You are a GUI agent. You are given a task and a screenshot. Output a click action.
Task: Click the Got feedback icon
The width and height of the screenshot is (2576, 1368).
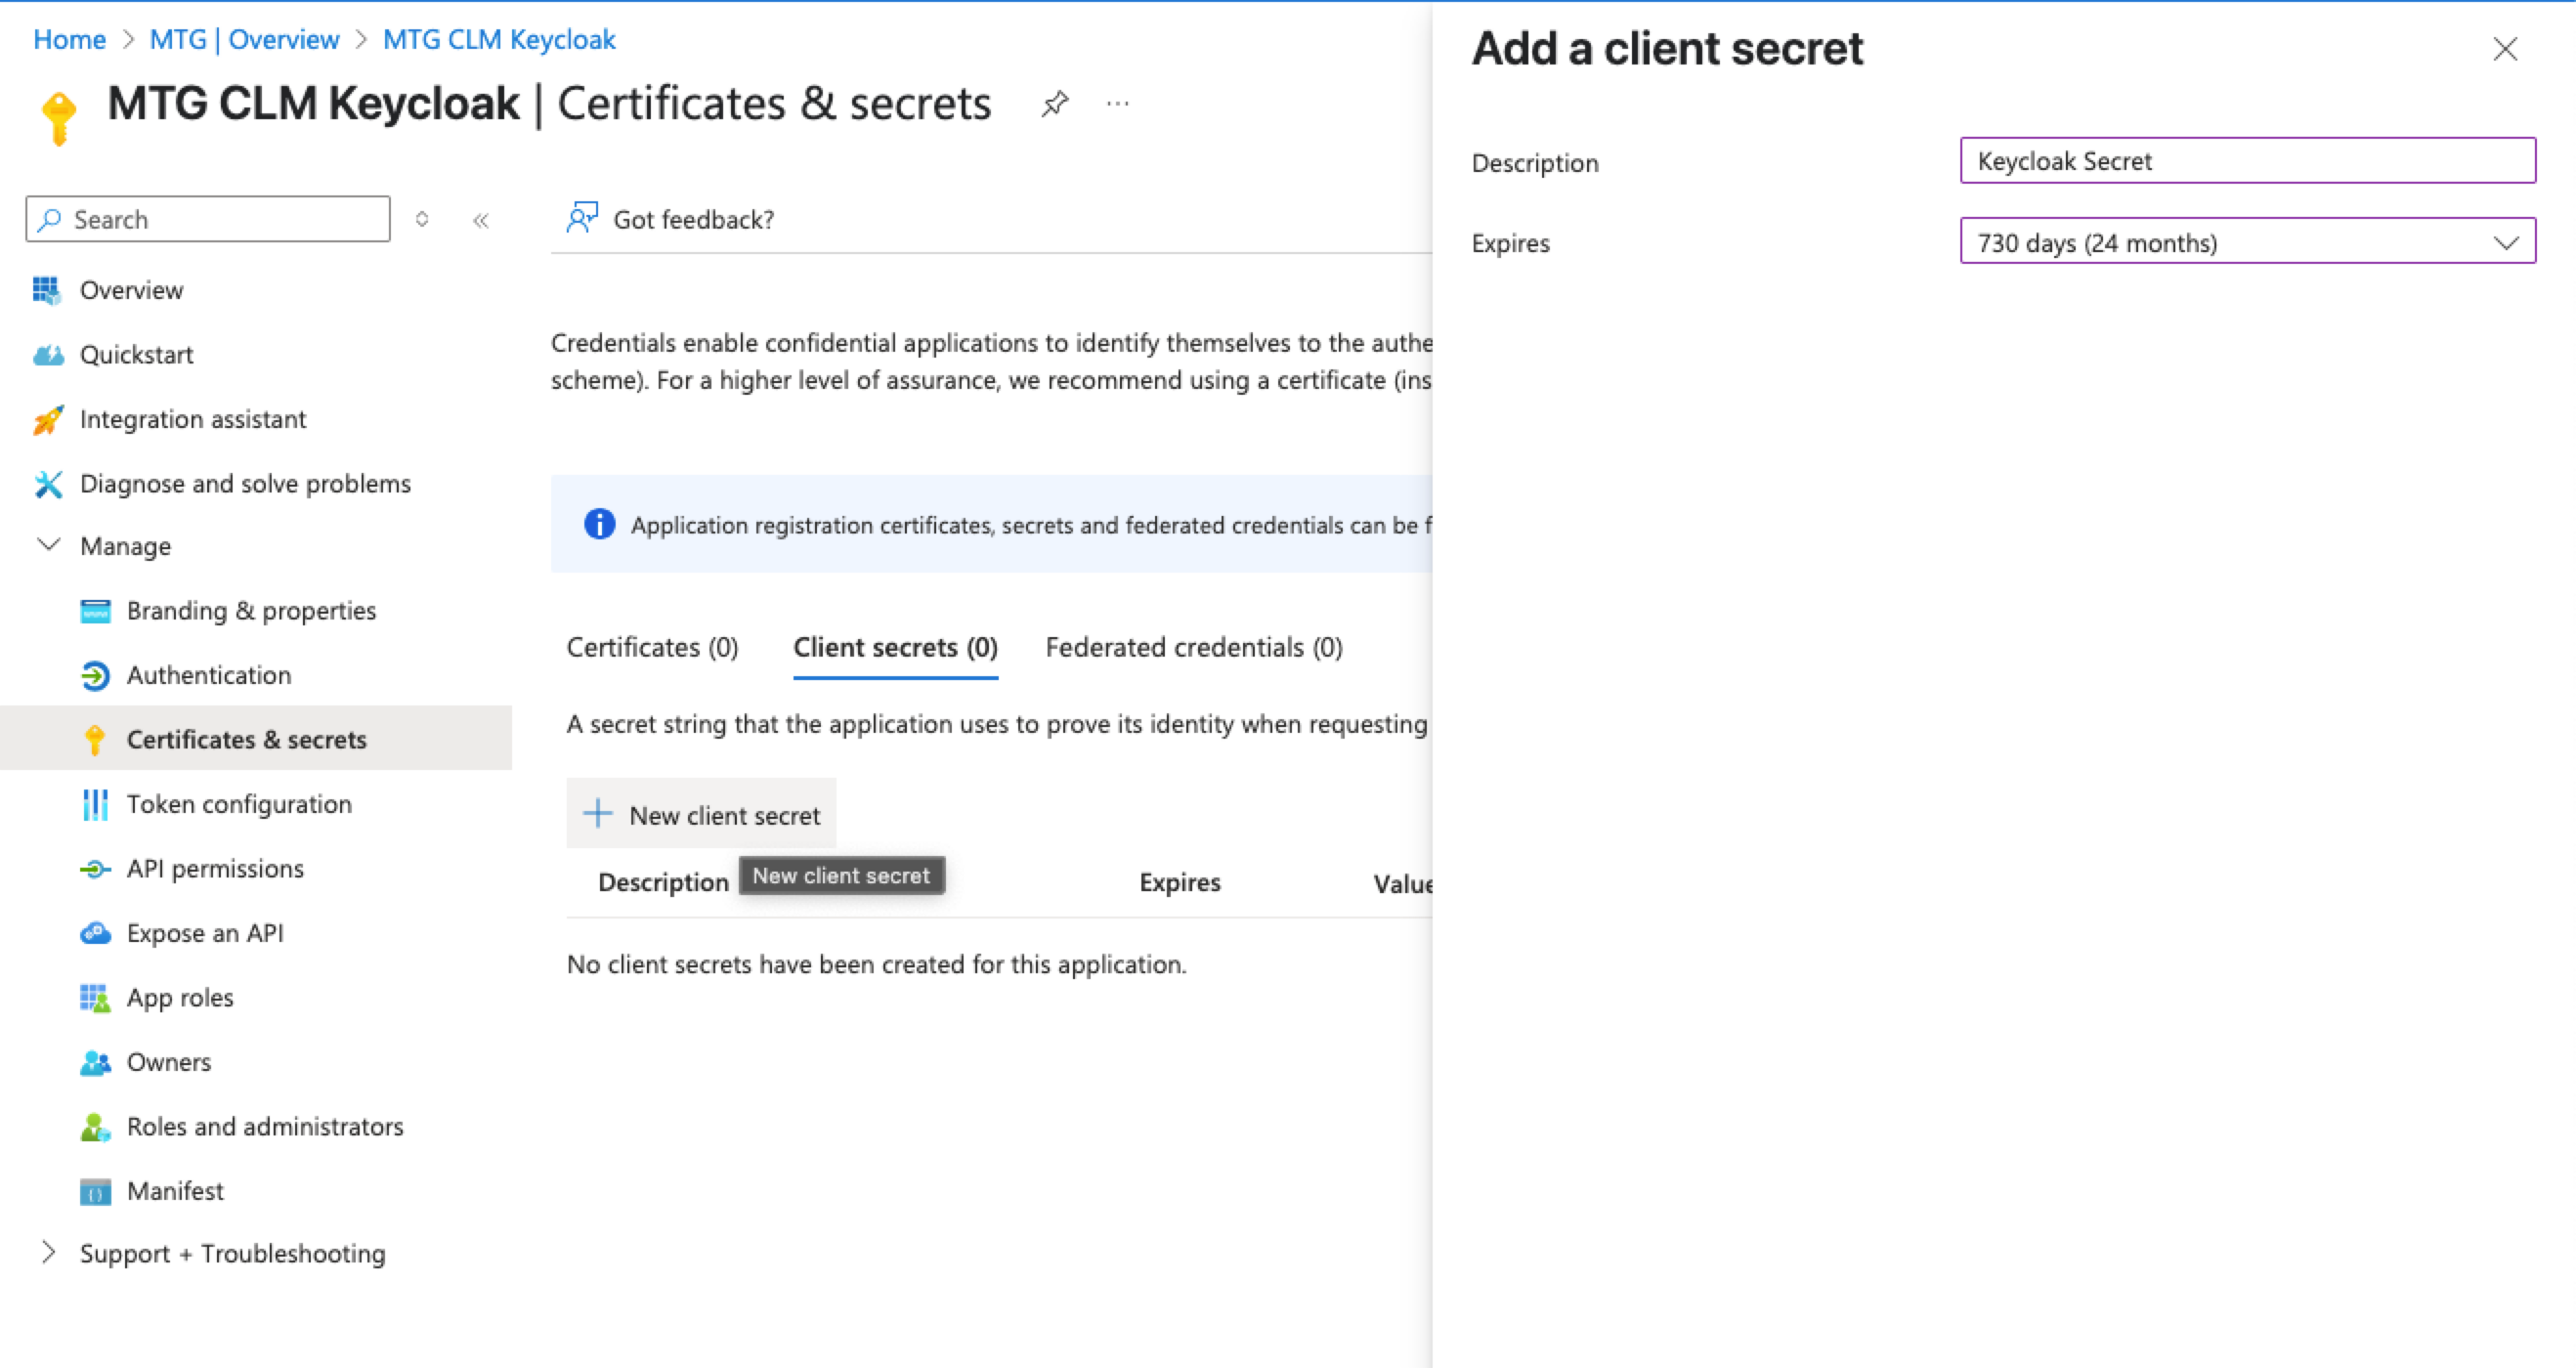pyautogui.click(x=582, y=218)
